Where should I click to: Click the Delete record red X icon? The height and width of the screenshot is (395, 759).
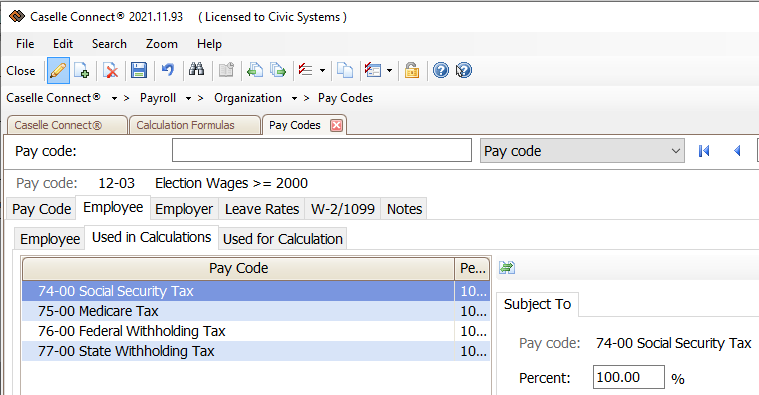[111, 71]
